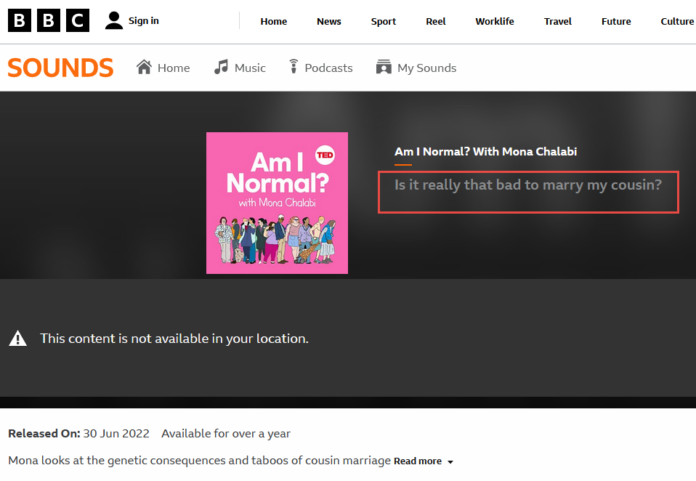Click the My Sounds icon
Screen dimensions: 696x481
click(x=384, y=67)
